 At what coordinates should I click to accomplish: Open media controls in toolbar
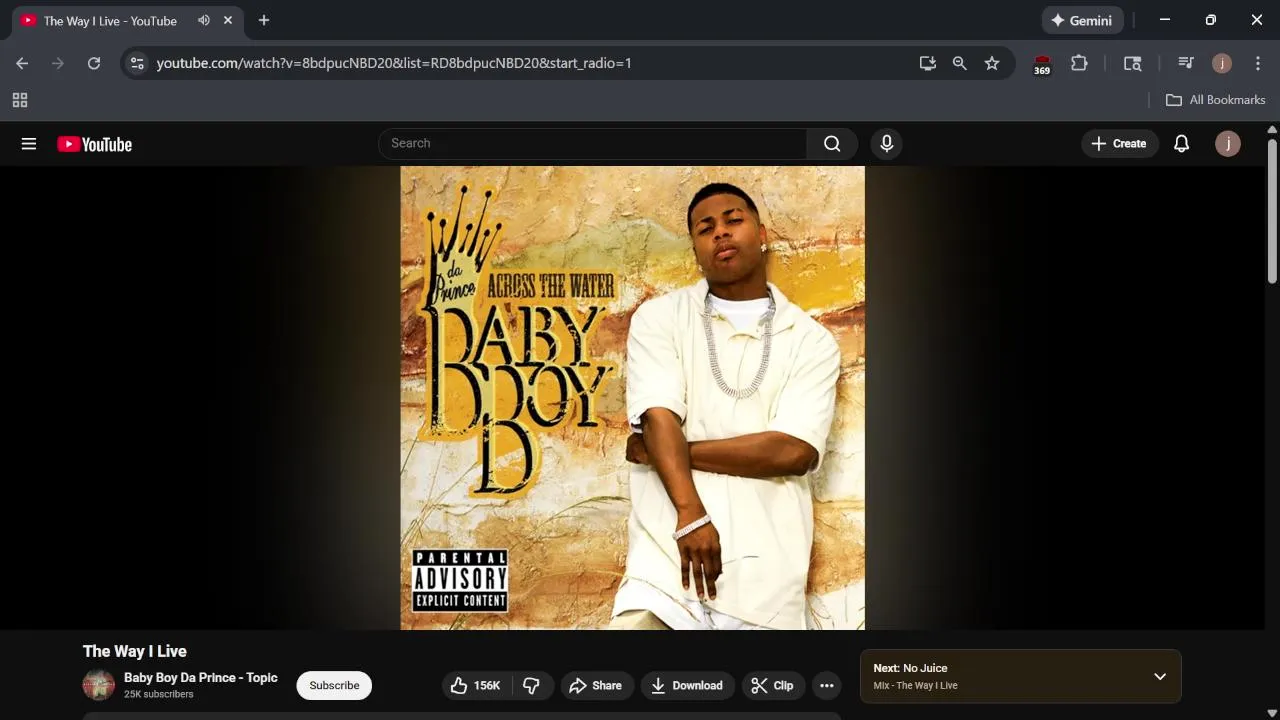[x=1186, y=63]
